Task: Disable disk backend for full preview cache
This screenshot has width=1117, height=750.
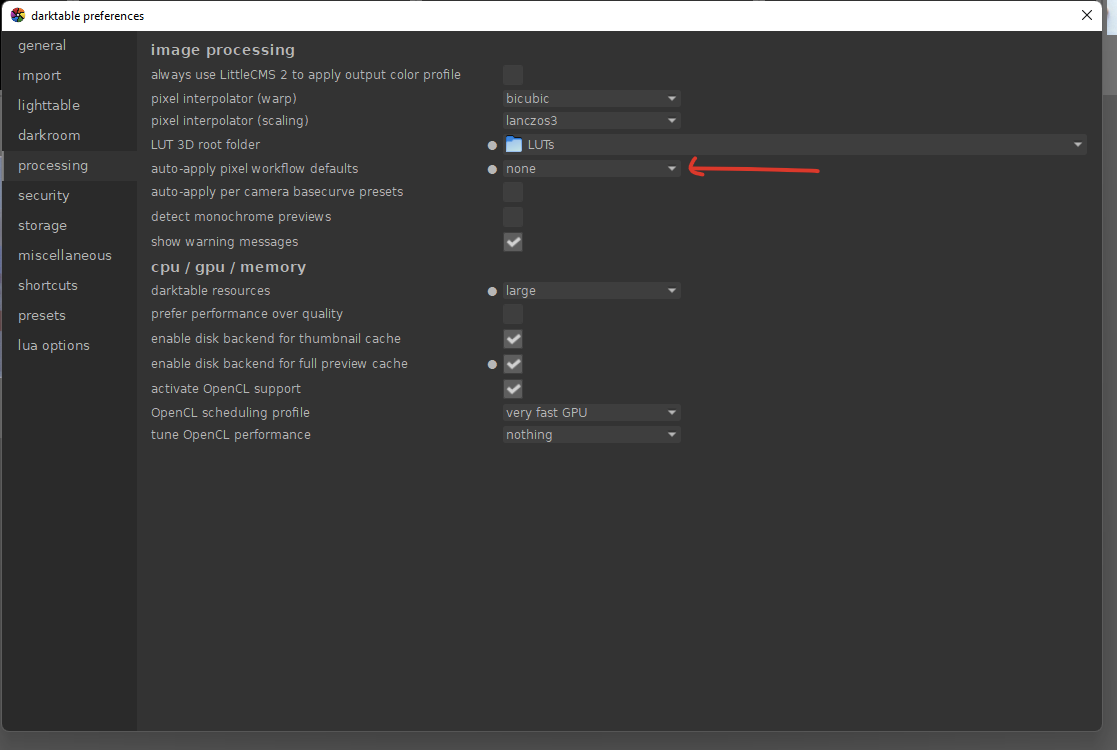Action: (x=513, y=364)
